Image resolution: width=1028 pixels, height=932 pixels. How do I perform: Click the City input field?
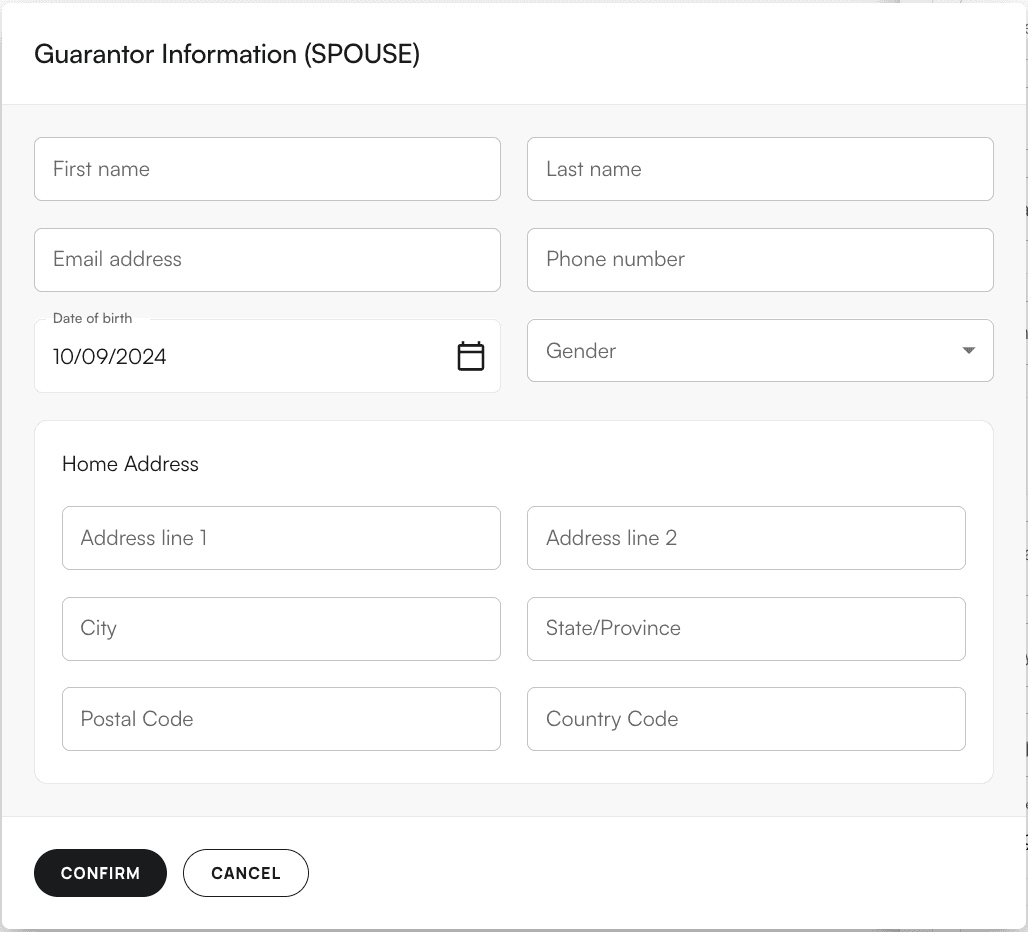pos(281,628)
